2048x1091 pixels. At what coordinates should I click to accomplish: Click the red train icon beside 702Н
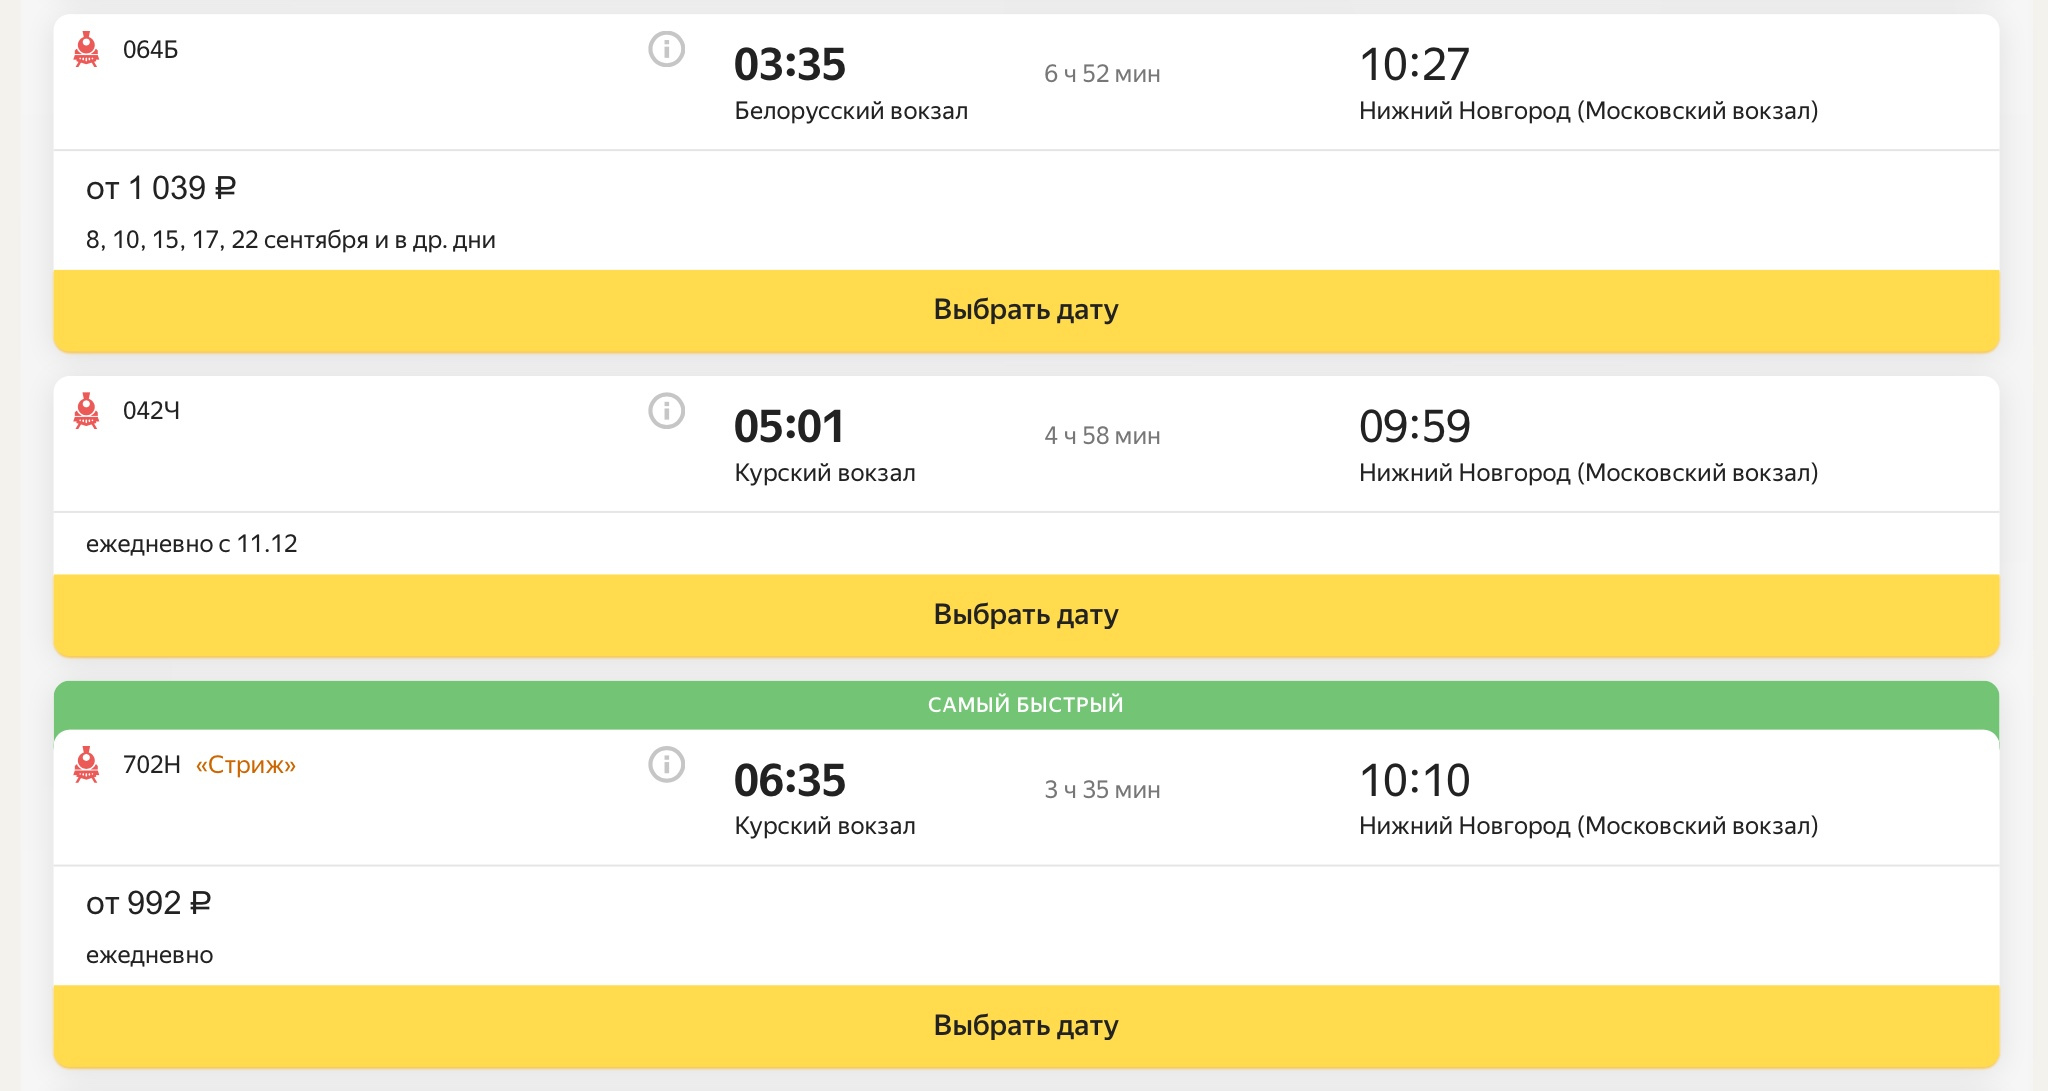point(87,765)
